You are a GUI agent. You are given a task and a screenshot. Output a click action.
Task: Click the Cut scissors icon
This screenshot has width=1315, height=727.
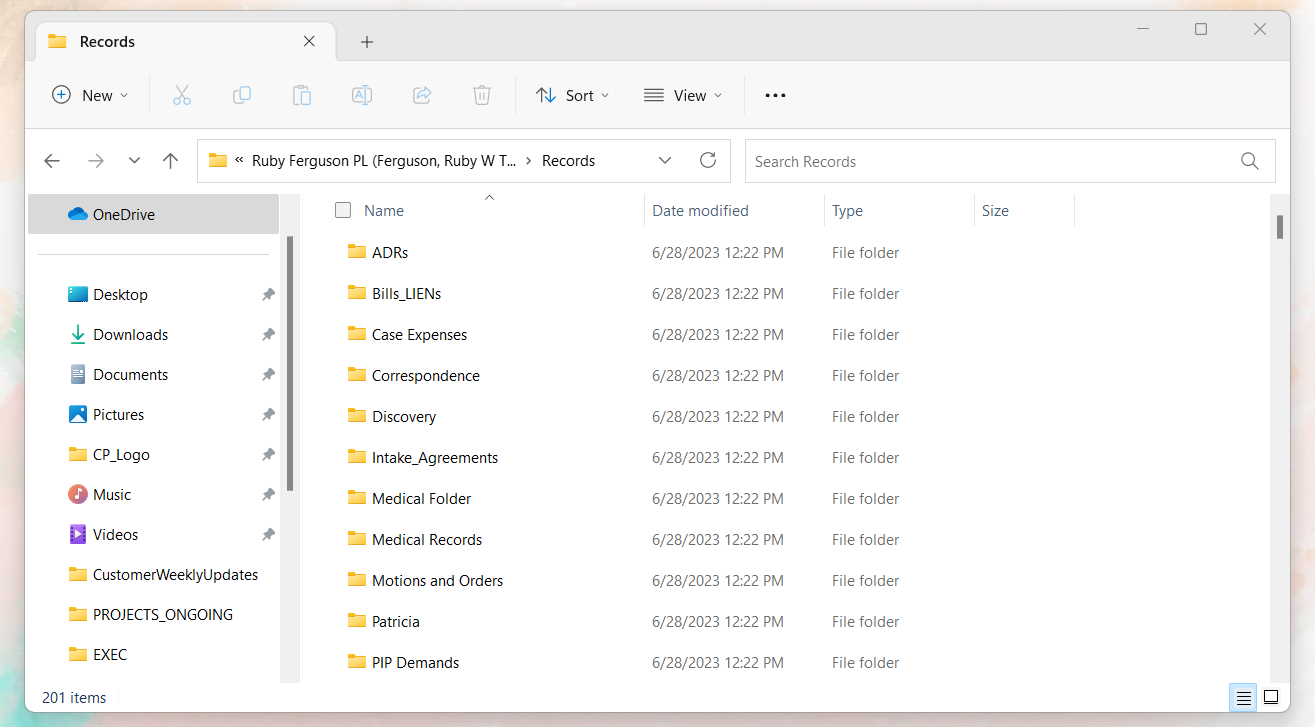click(181, 95)
